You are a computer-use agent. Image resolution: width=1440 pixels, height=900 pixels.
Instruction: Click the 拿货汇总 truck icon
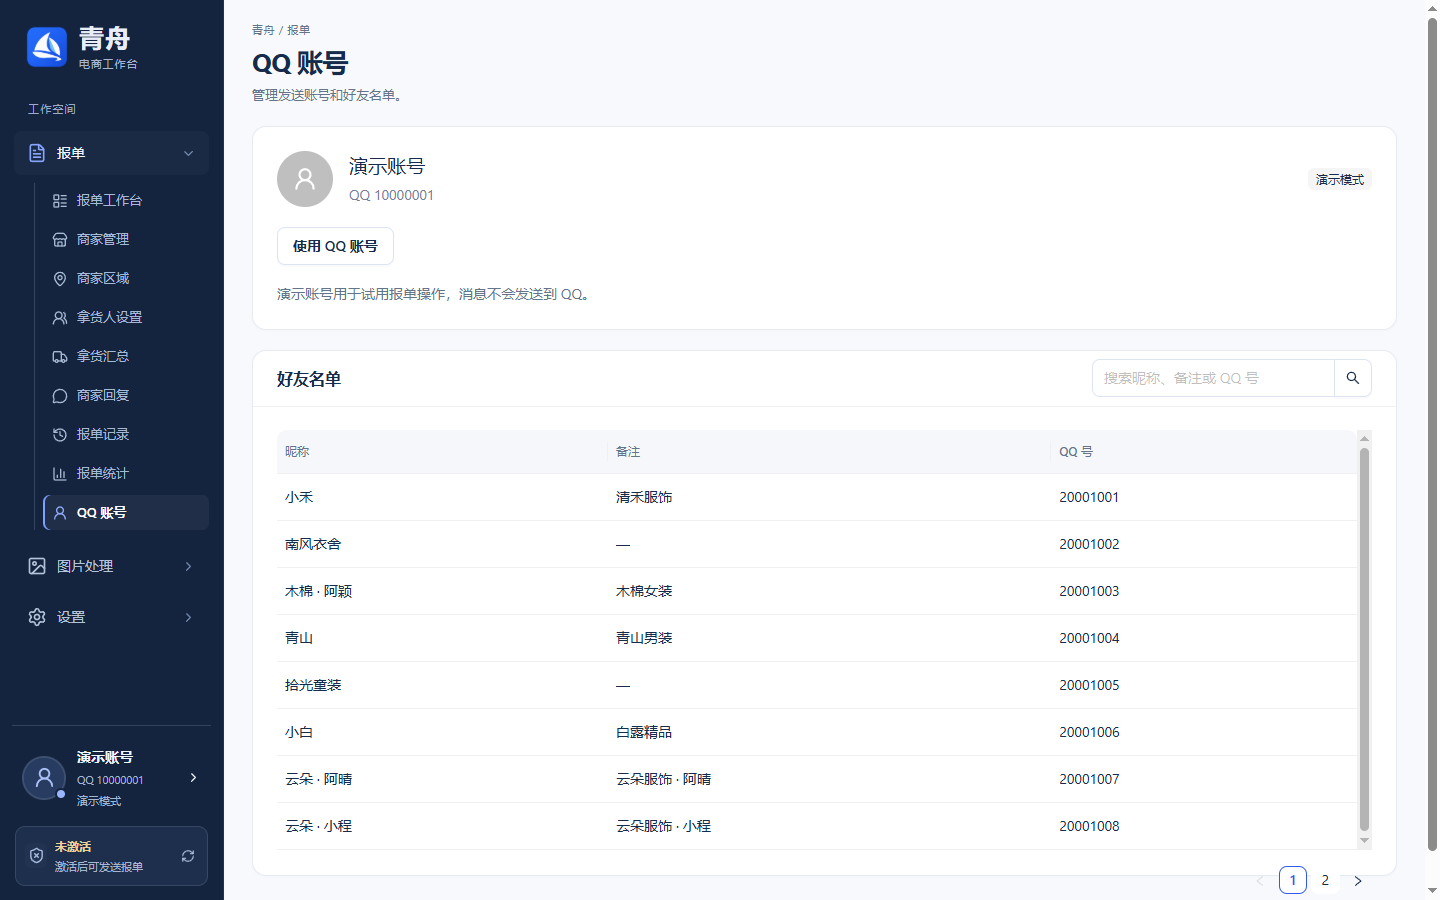pyautogui.click(x=60, y=357)
